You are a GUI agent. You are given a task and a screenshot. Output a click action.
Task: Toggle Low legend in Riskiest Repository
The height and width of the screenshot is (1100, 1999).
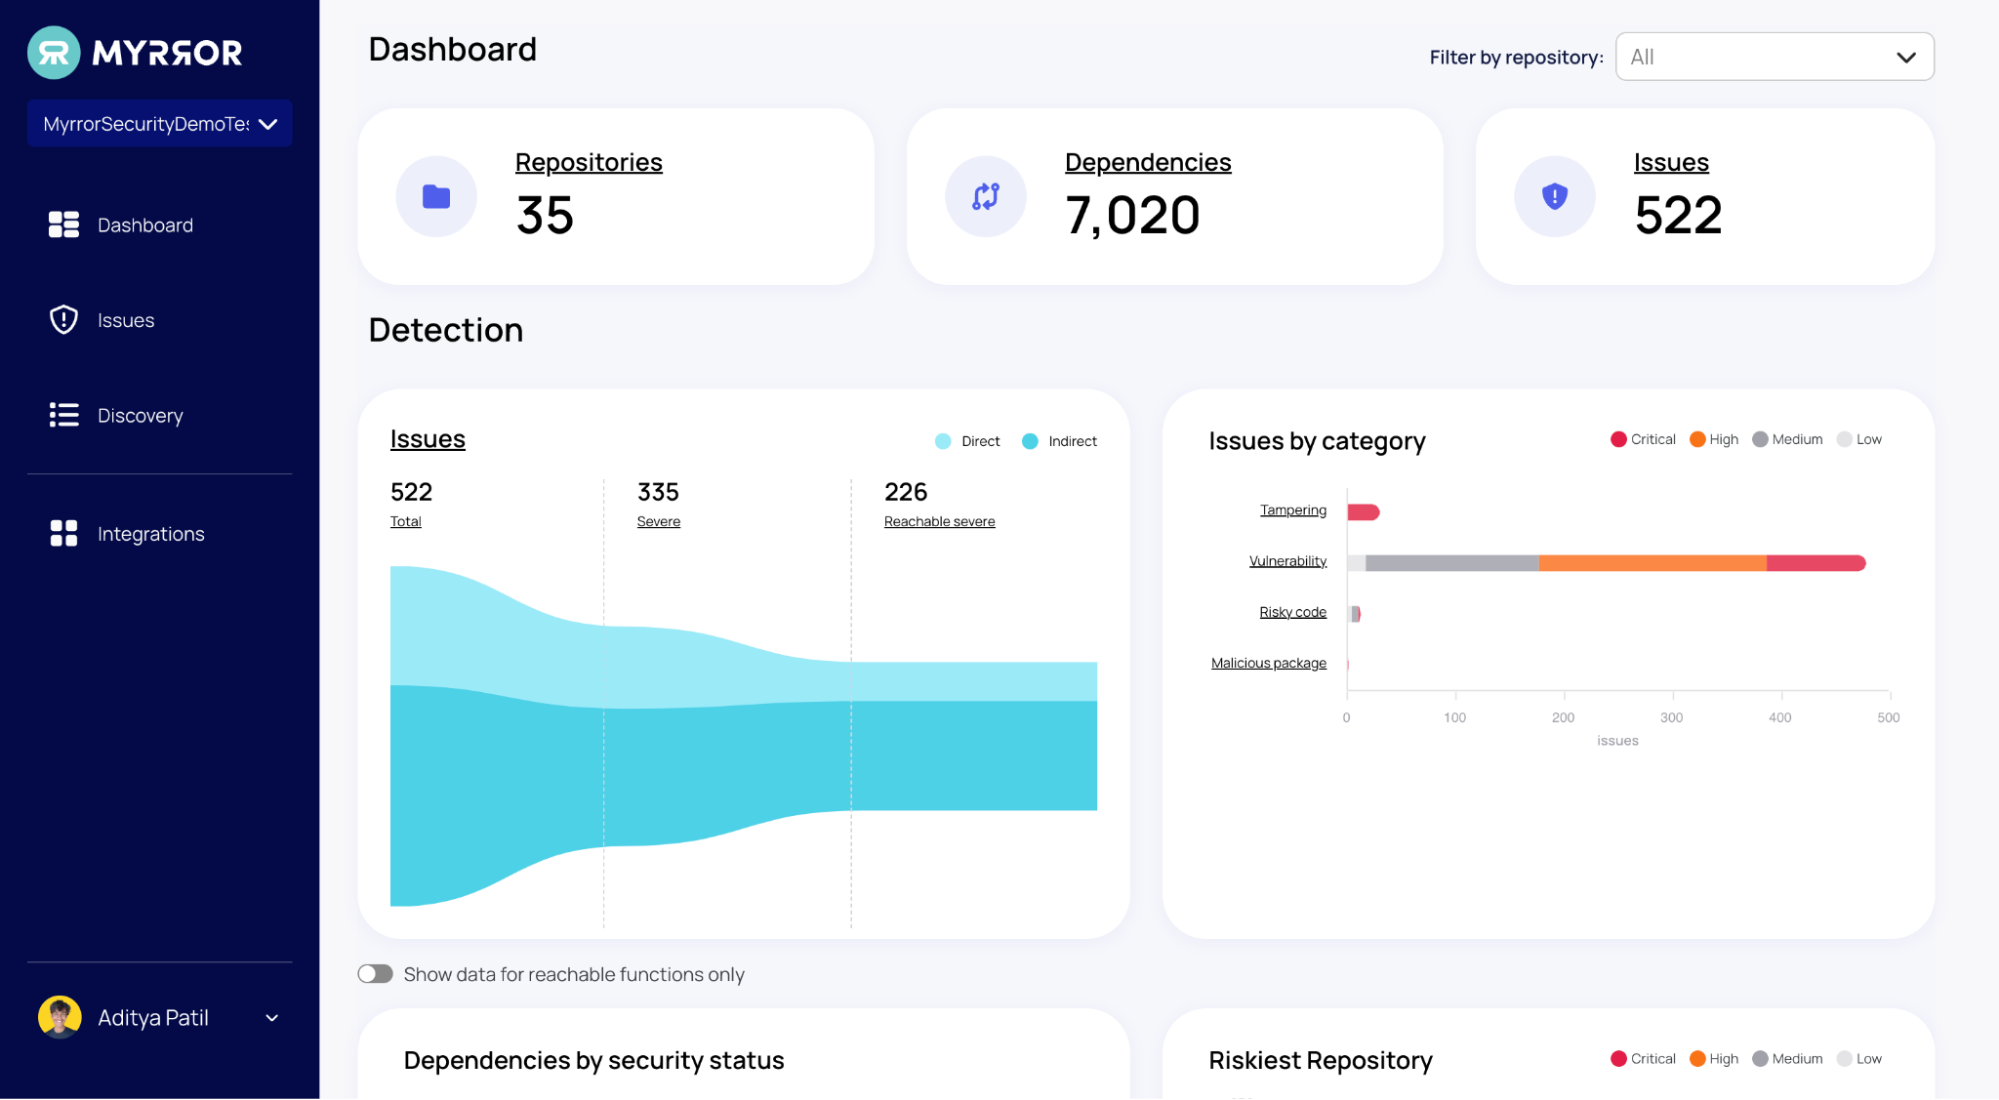click(x=1860, y=1059)
